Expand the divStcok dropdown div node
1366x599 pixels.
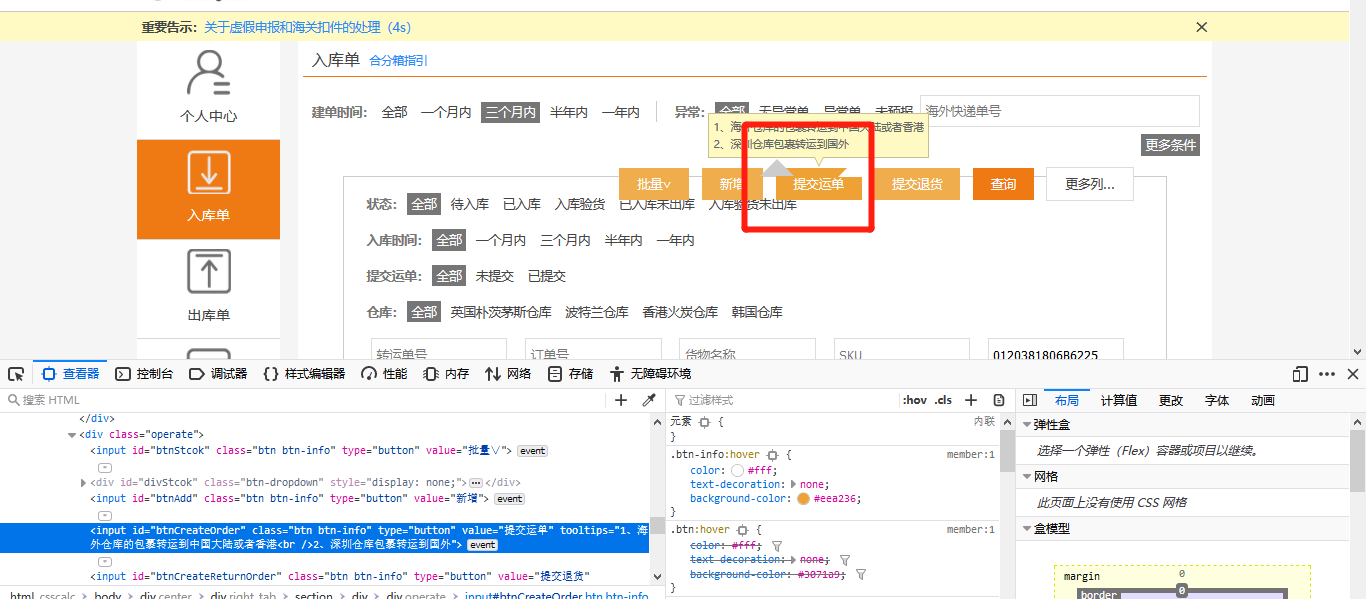pyautogui.click(x=82, y=483)
